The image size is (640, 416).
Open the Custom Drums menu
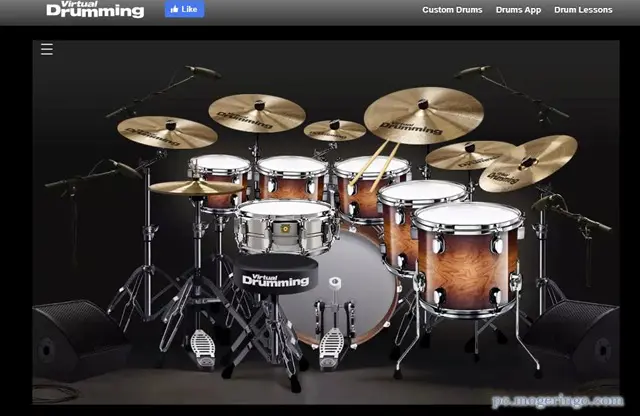point(452,10)
